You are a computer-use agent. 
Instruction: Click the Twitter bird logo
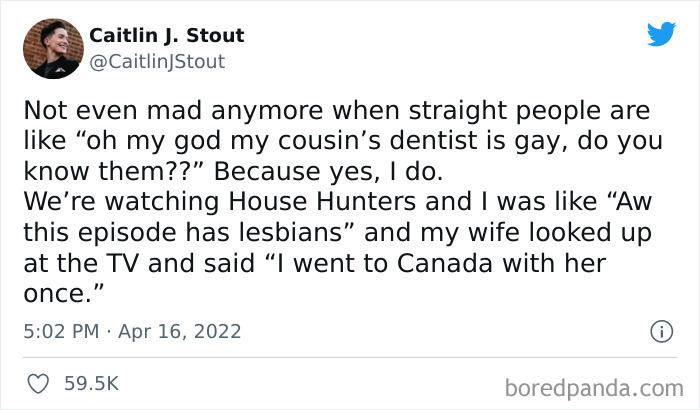point(661,35)
